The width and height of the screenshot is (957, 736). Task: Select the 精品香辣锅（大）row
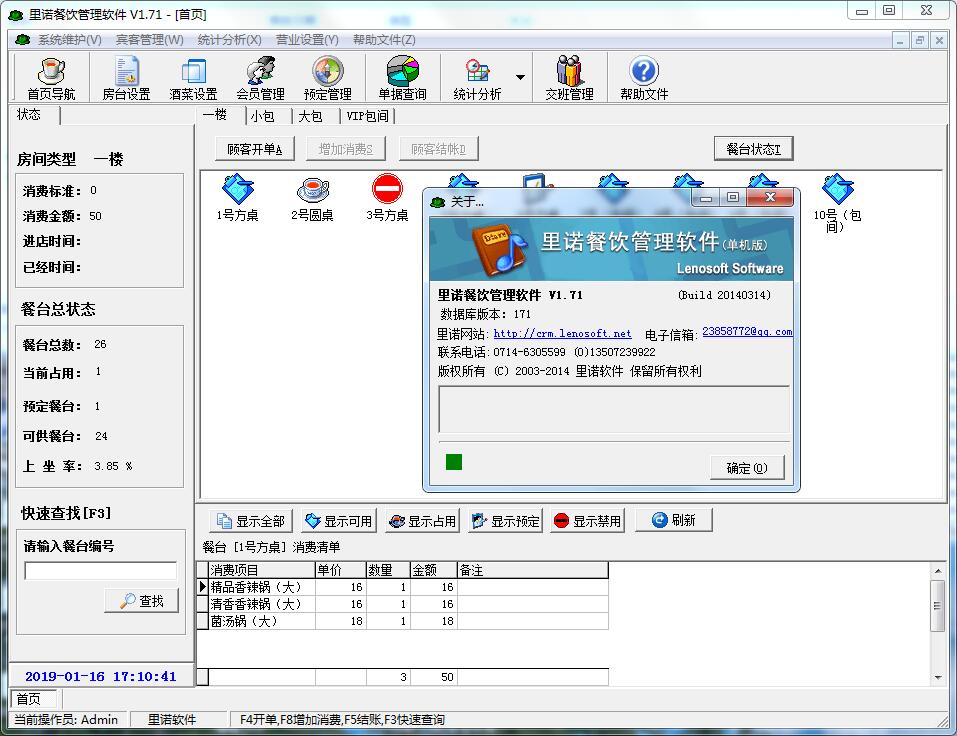point(403,587)
